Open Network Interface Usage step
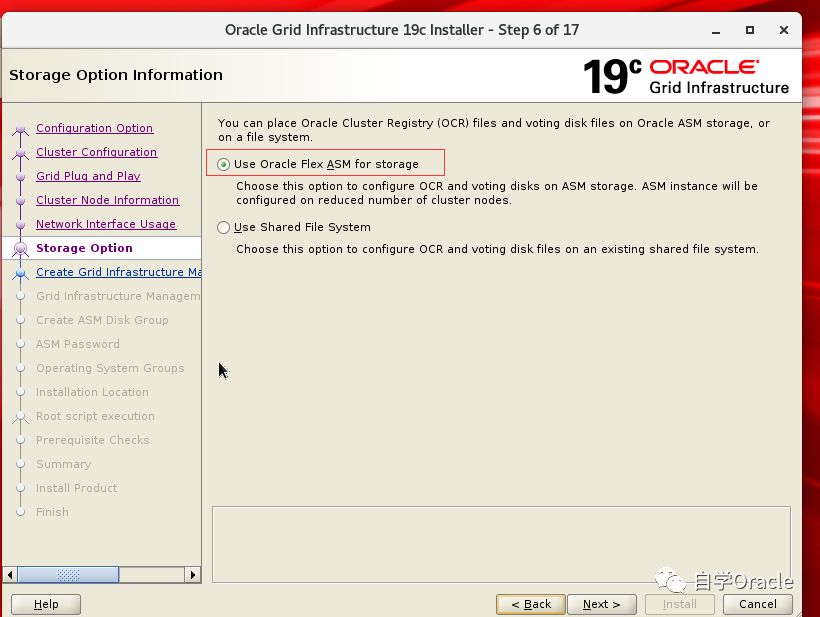This screenshot has height=617, width=820. click(x=106, y=224)
